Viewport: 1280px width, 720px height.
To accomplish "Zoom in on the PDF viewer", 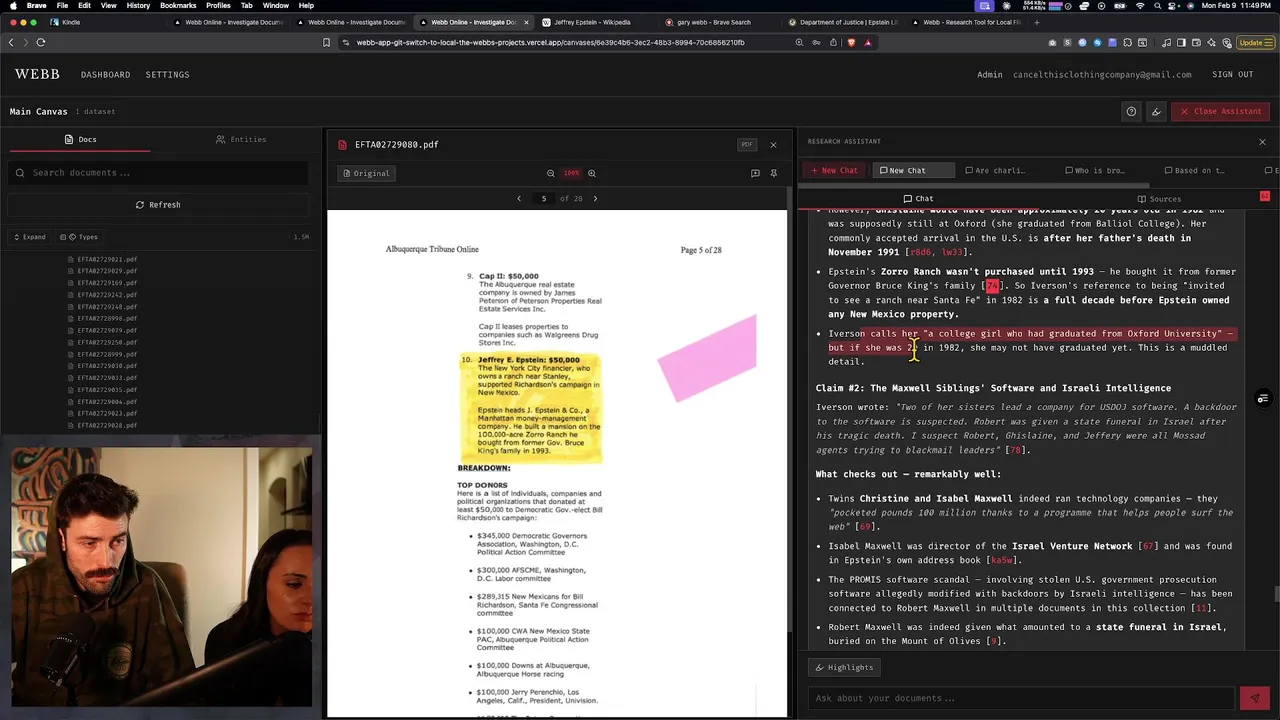I will [x=592, y=173].
